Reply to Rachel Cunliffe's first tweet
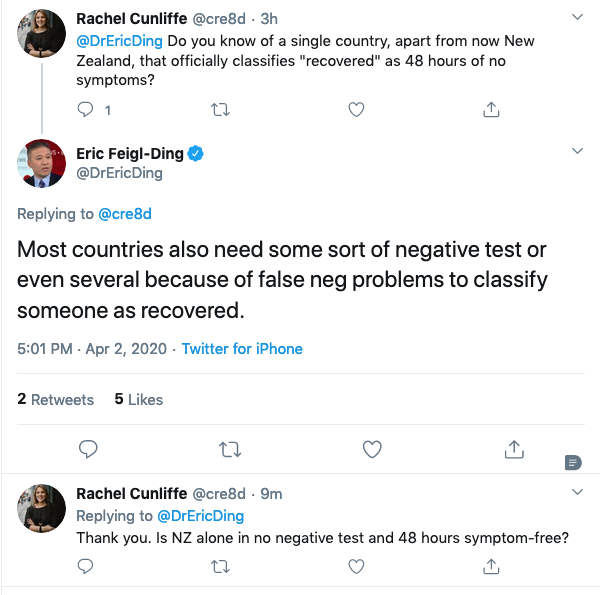600x595 pixels. point(86,108)
